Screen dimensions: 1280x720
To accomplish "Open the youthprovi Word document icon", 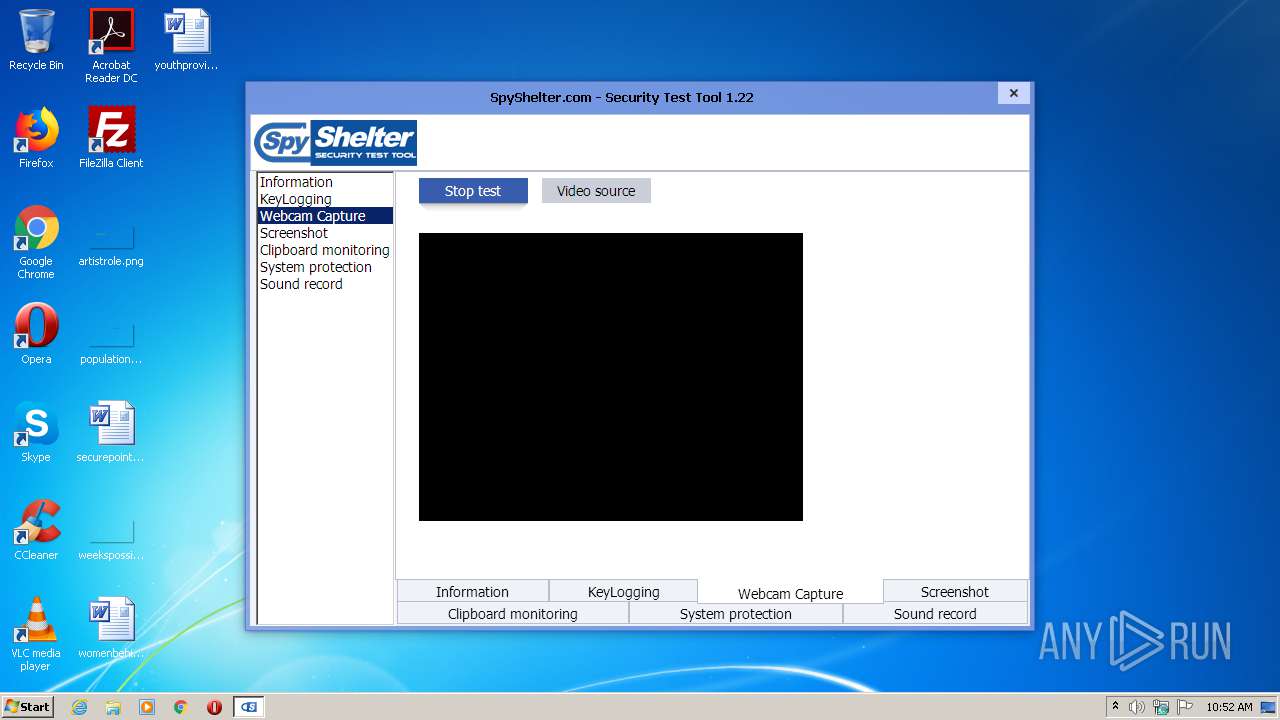I will [186, 40].
